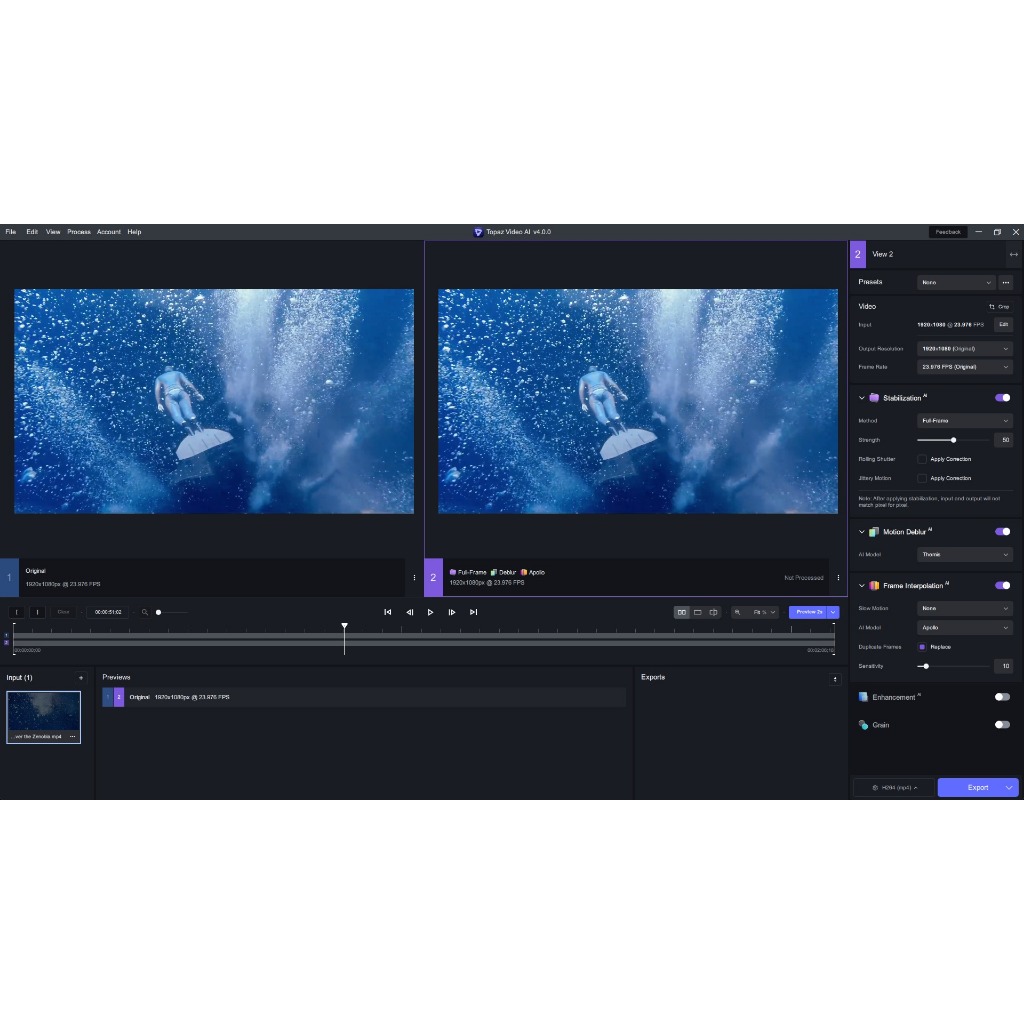Turn off the Stabilization toggle
Image resolution: width=1024 pixels, height=1024 pixels.
(x=1002, y=398)
